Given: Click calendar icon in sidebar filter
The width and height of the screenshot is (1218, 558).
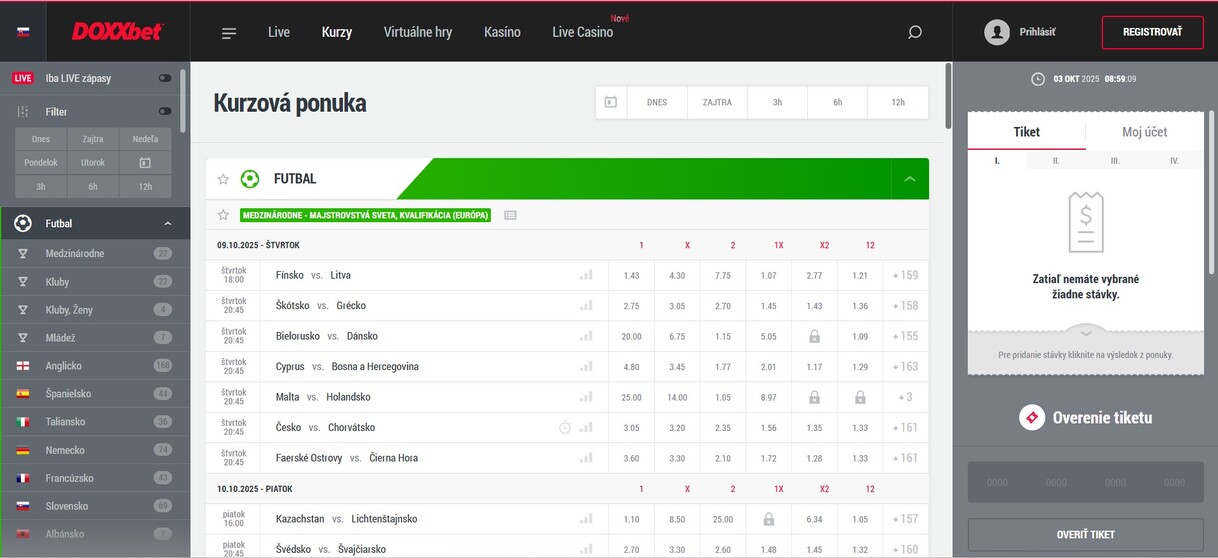Looking at the screenshot, I should point(145,162).
